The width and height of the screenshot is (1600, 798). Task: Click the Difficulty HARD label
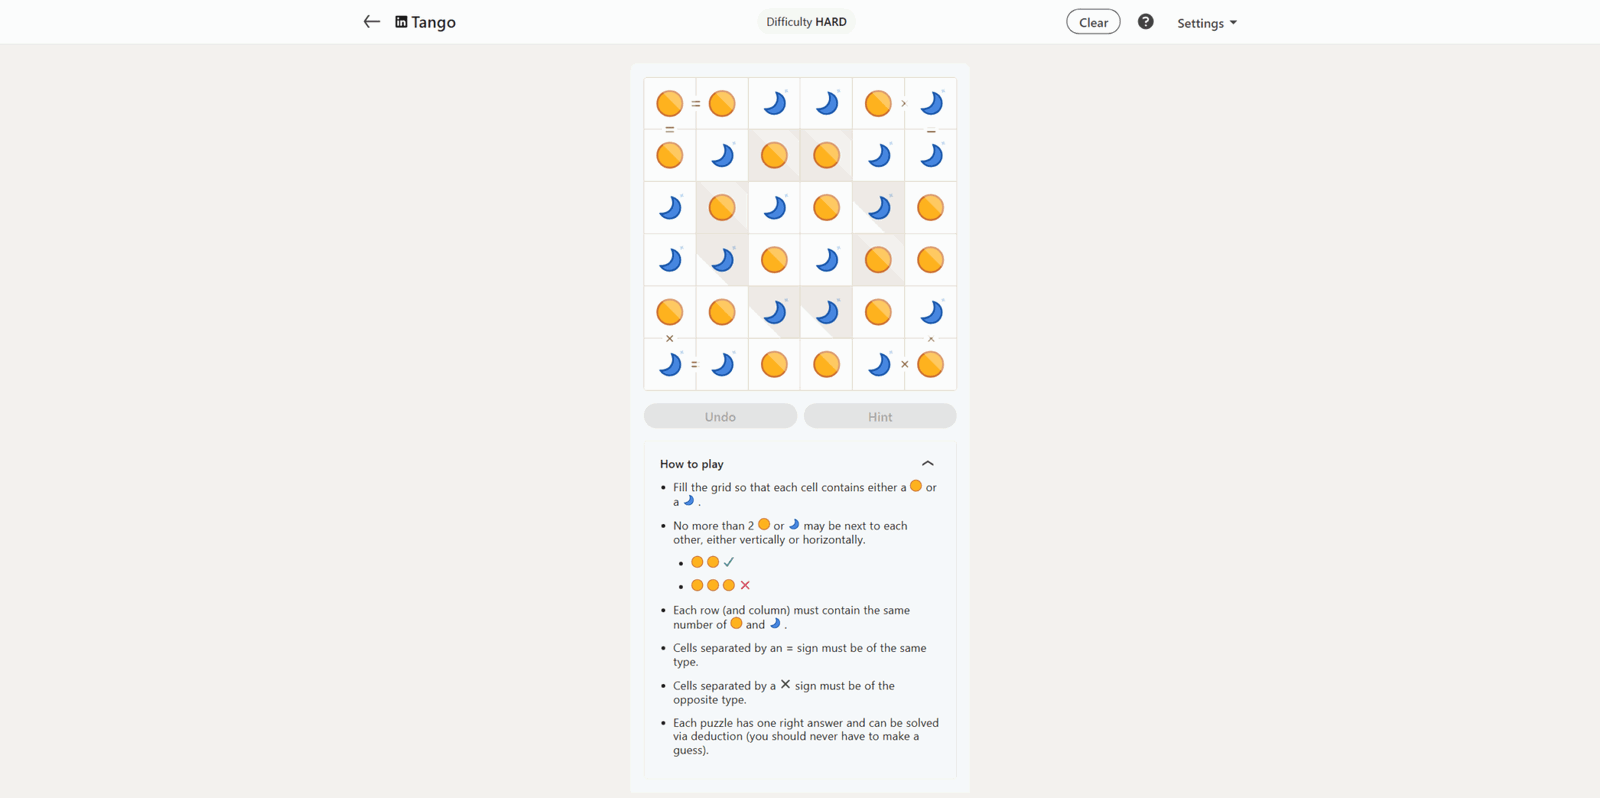[x=806, y=22]
